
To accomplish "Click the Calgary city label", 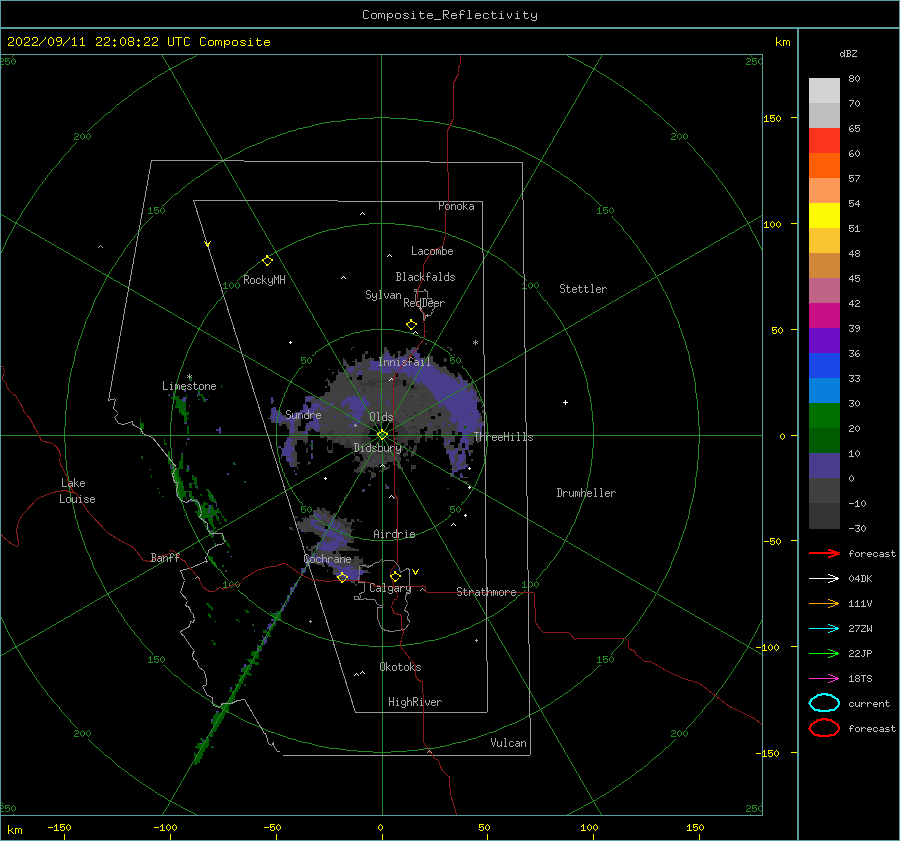I will (390, 588).
